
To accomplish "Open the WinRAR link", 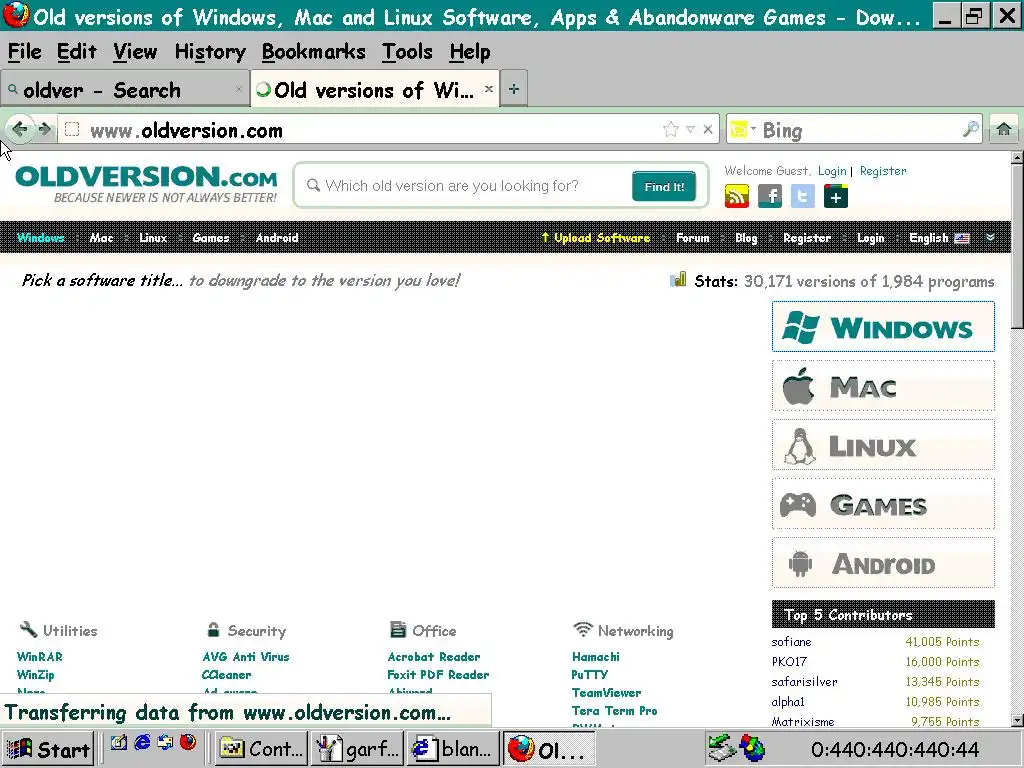I will [x=40, y=656].
